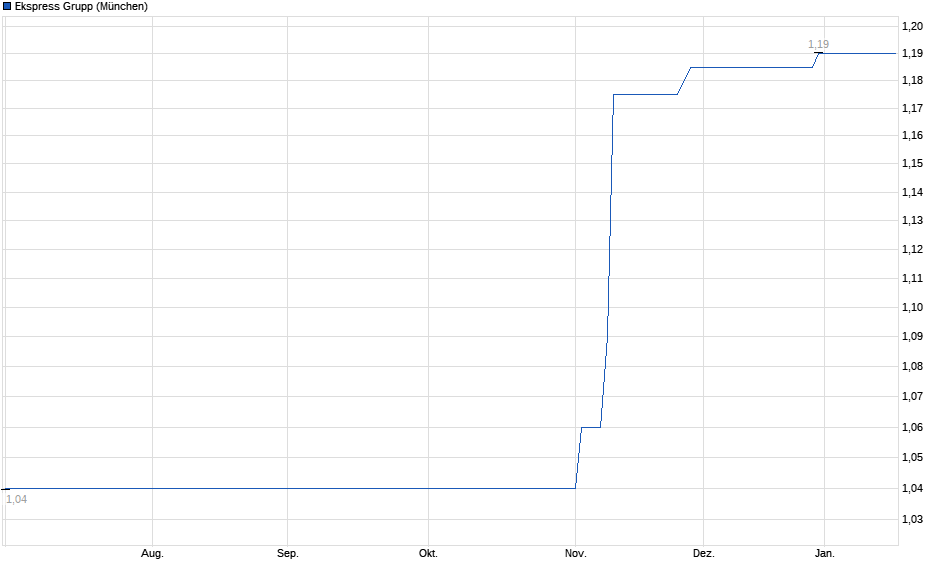Expand the Nov. time axis section
The image size is (940, 579).
point(575,551)
